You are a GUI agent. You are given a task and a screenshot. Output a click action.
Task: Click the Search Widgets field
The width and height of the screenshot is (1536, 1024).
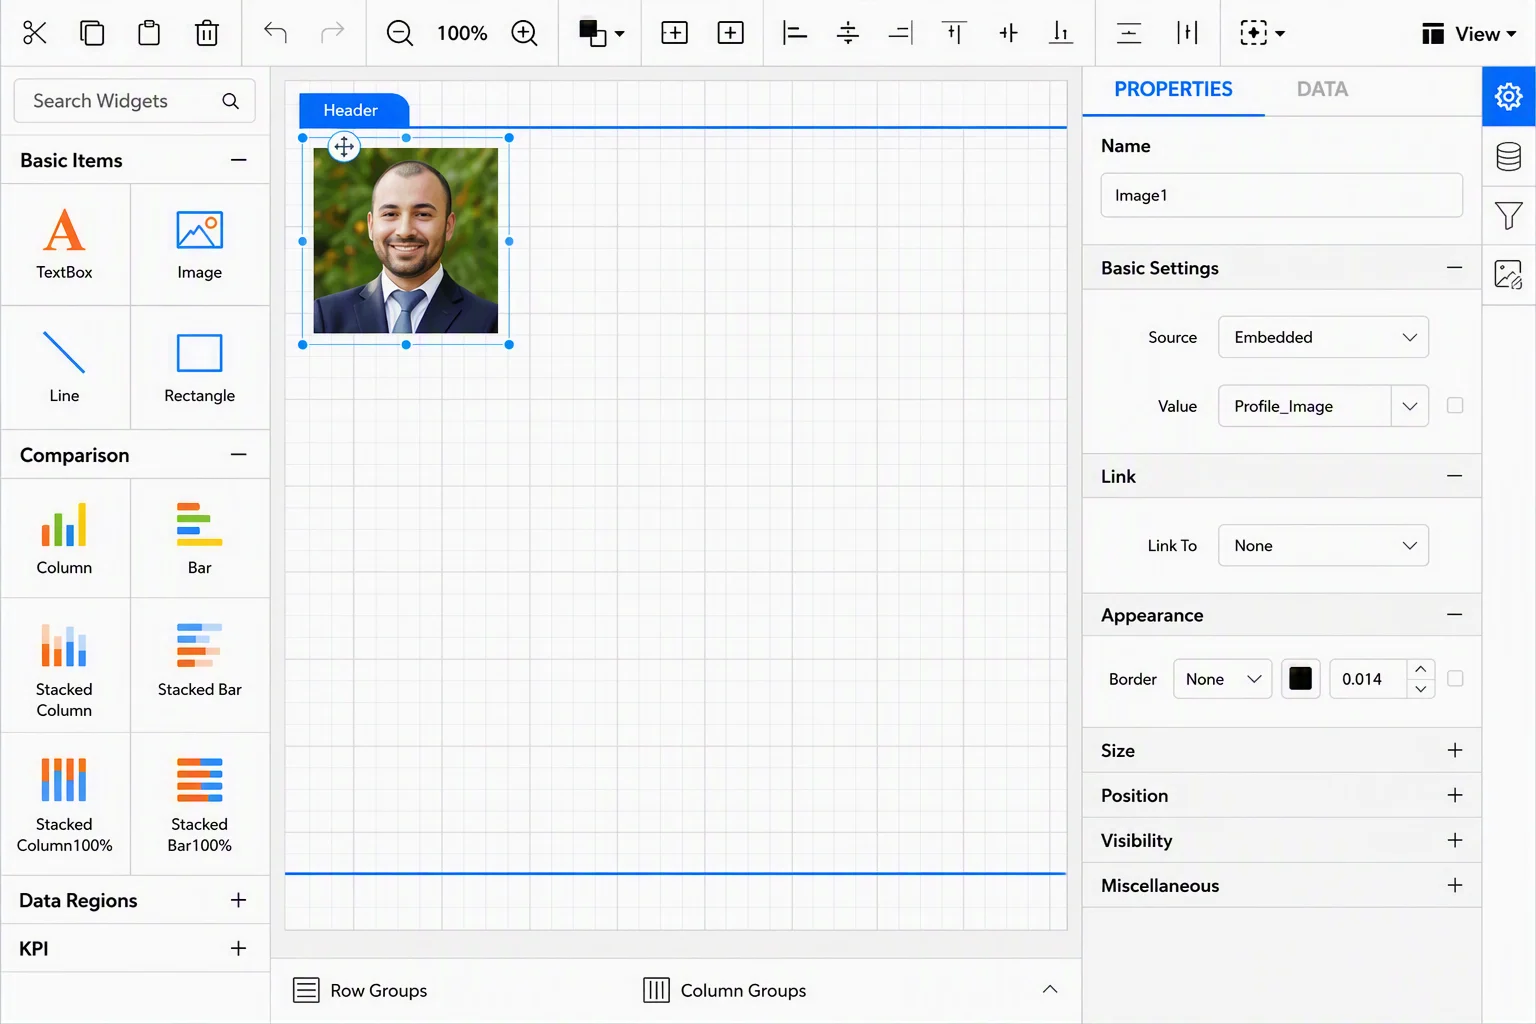134,101
